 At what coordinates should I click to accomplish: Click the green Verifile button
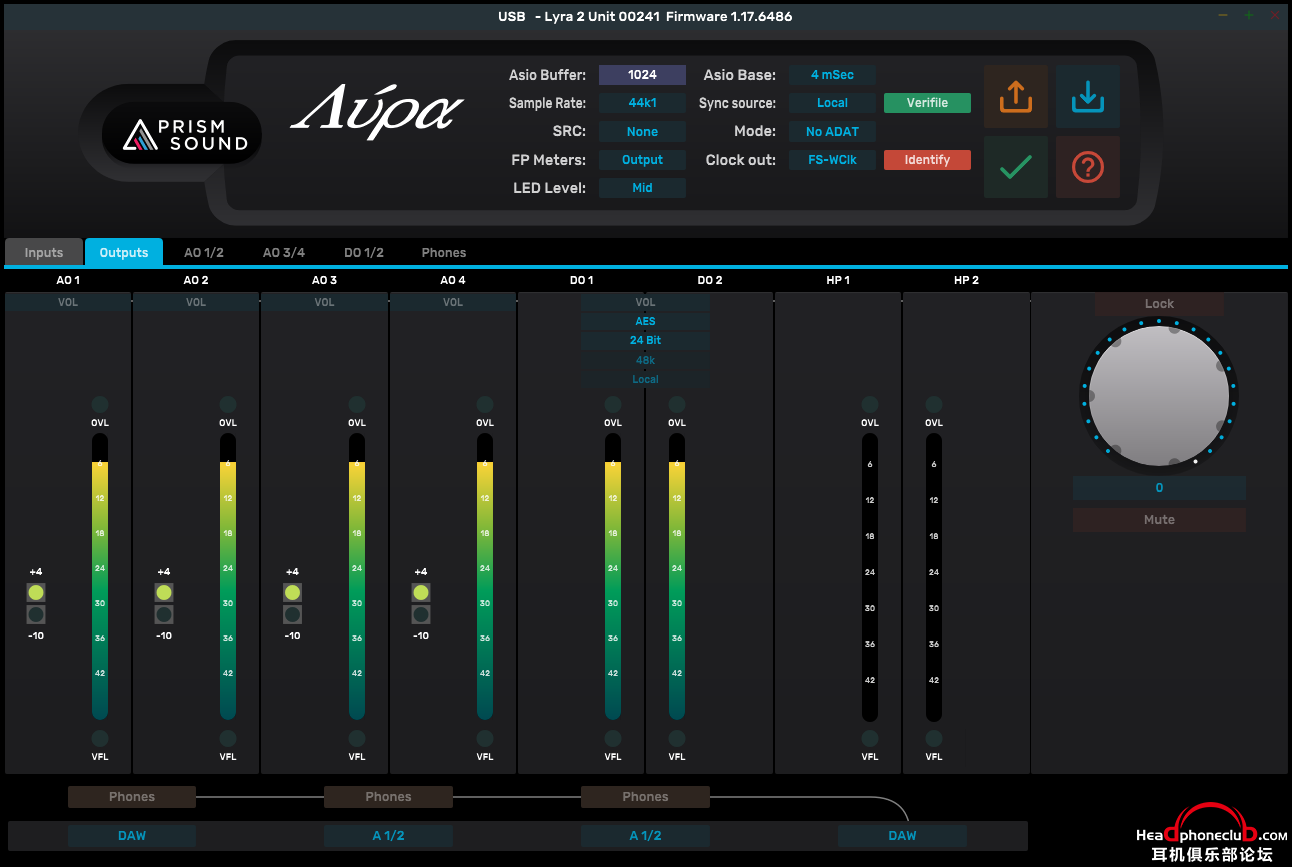[x=927, y=103]
